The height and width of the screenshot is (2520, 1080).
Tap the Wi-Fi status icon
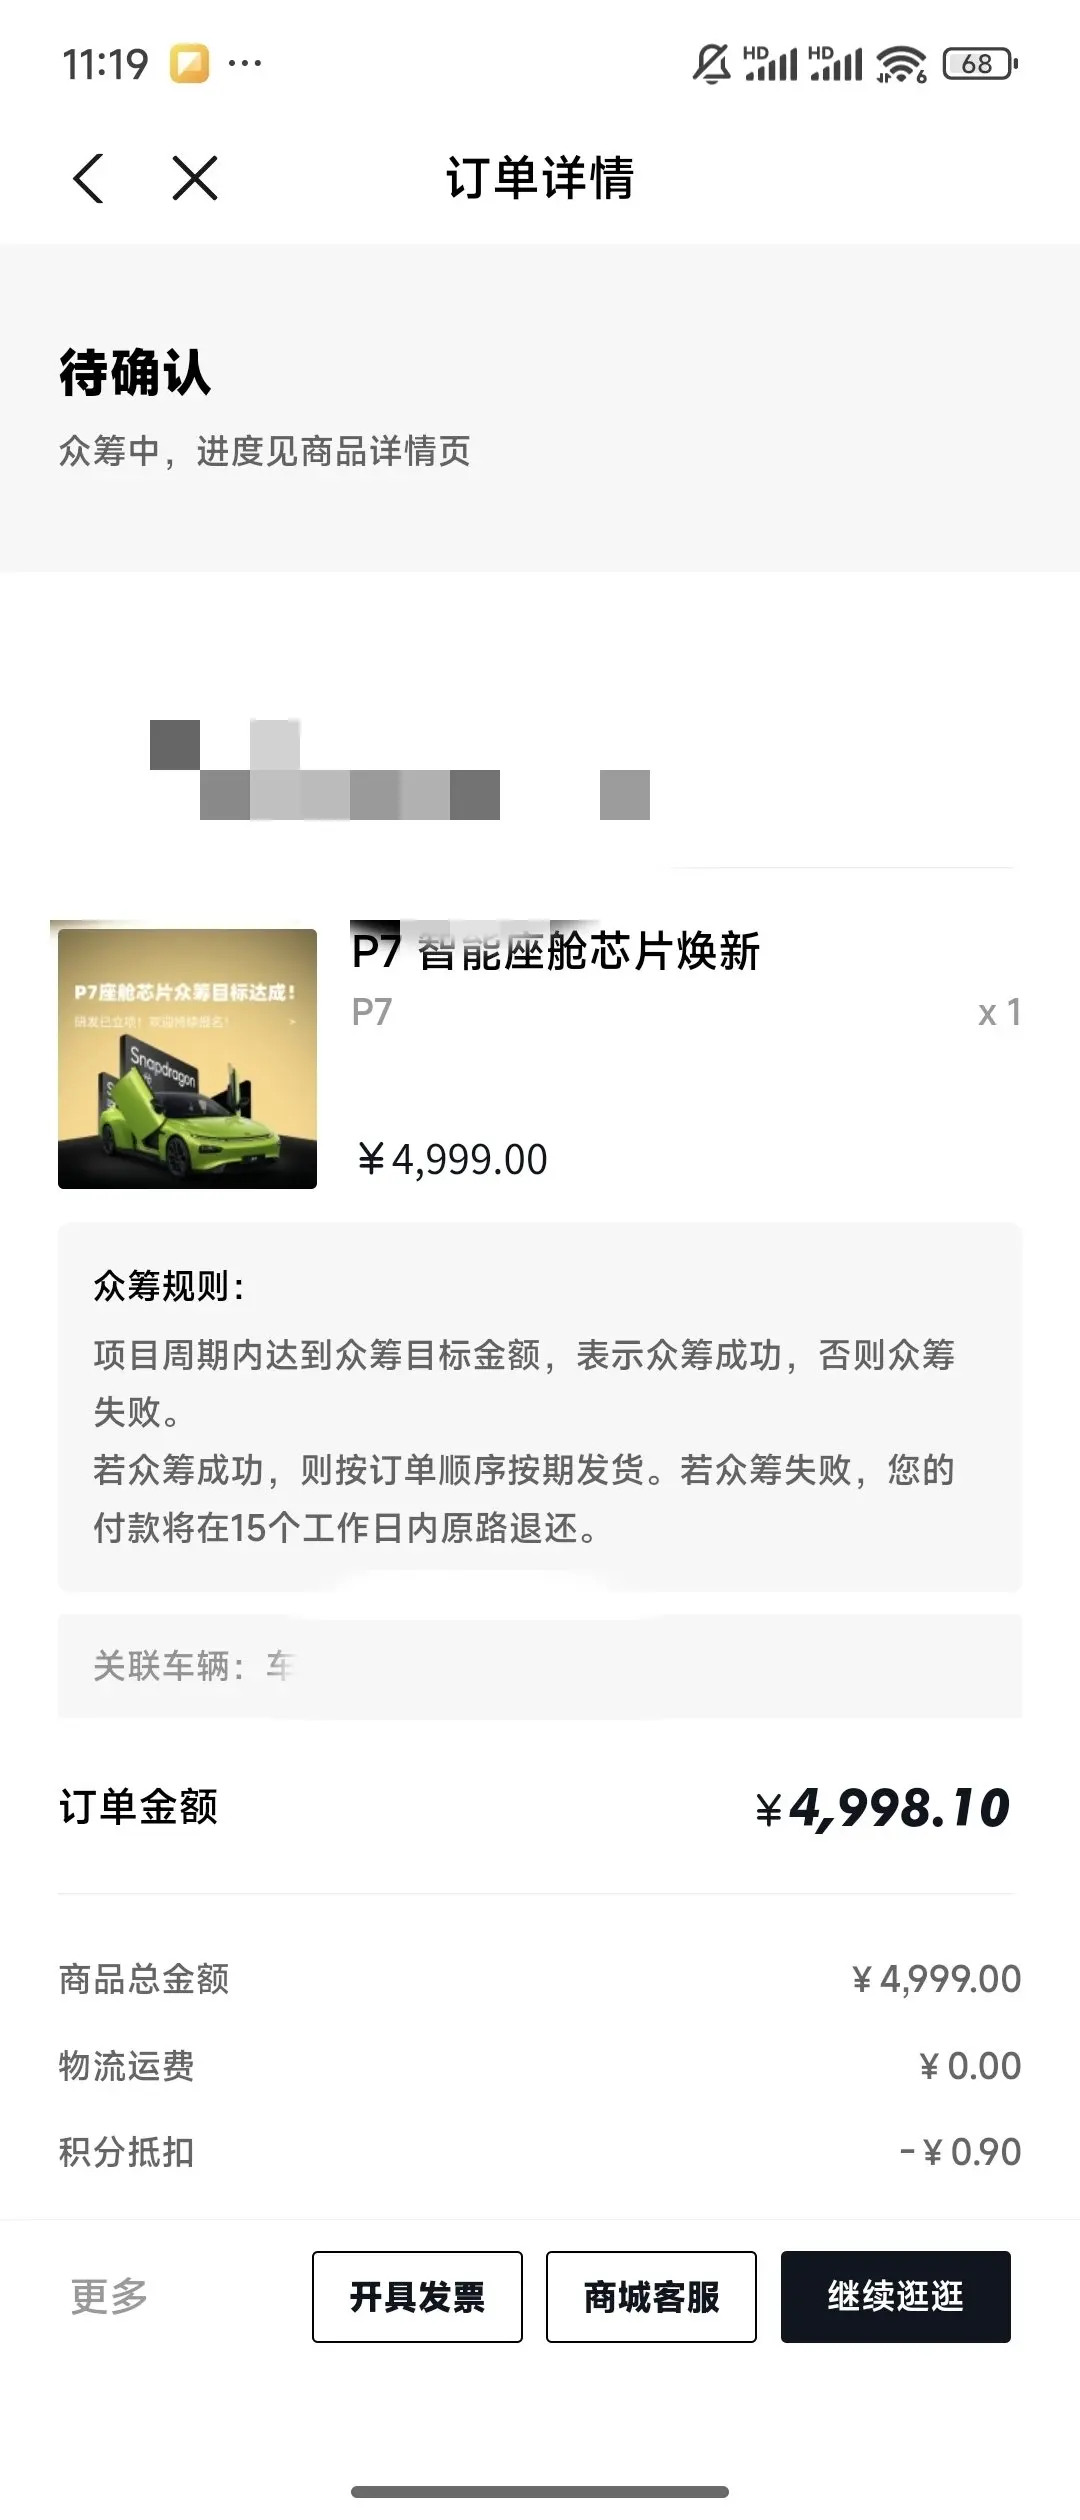pyautogui.click(x=901, y=65)
